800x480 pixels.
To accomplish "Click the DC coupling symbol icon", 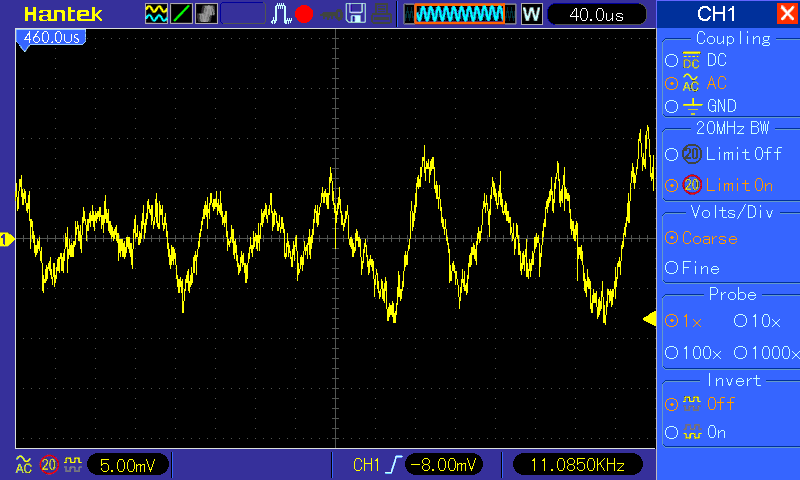I will click(x=691, y=60).
